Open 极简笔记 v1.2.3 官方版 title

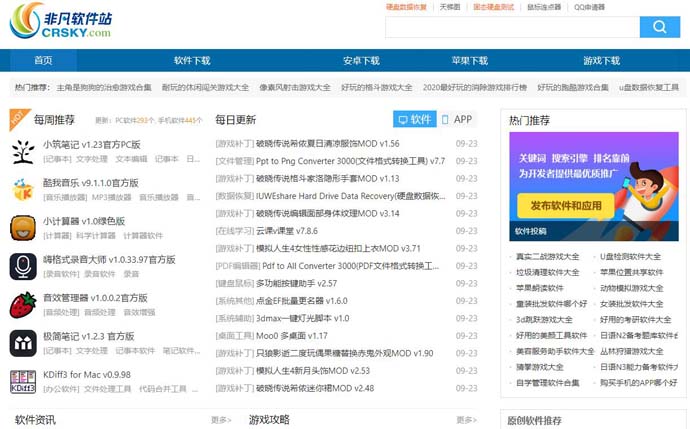pos(88,336)
